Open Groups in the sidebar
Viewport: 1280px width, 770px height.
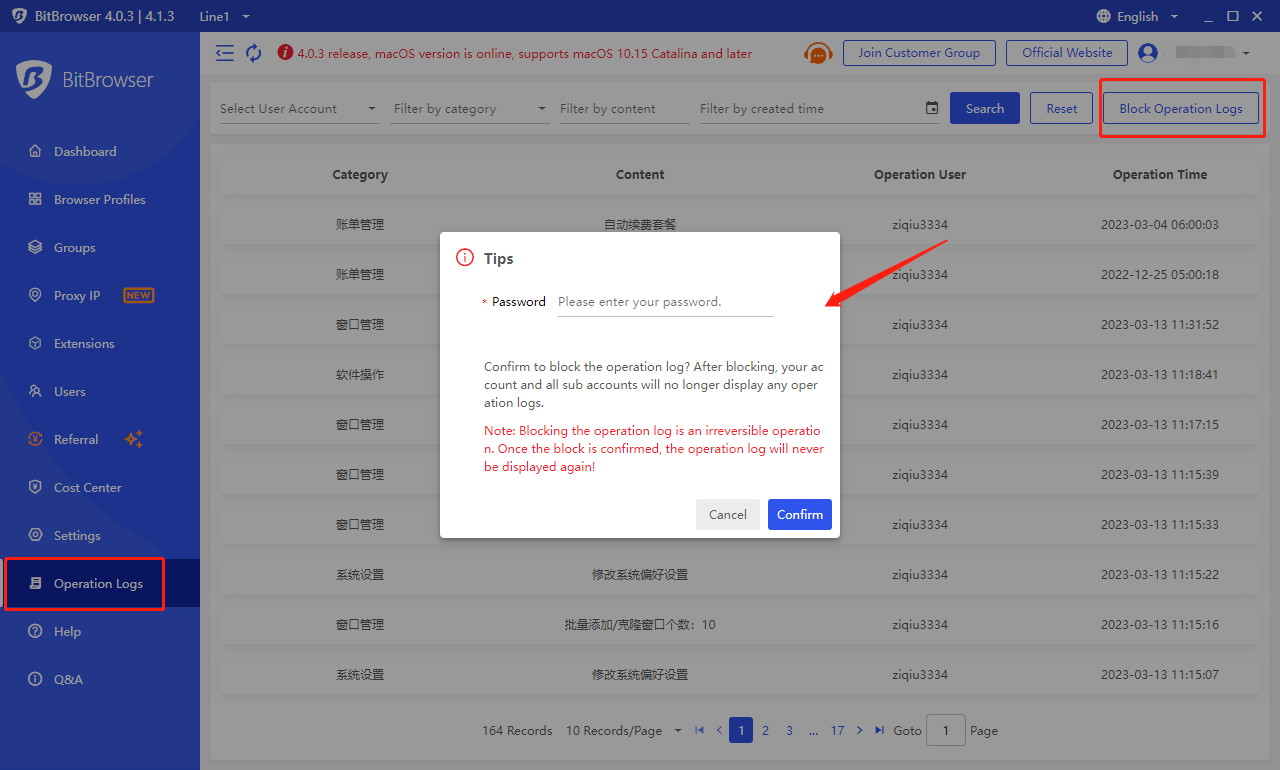point(100,248)
